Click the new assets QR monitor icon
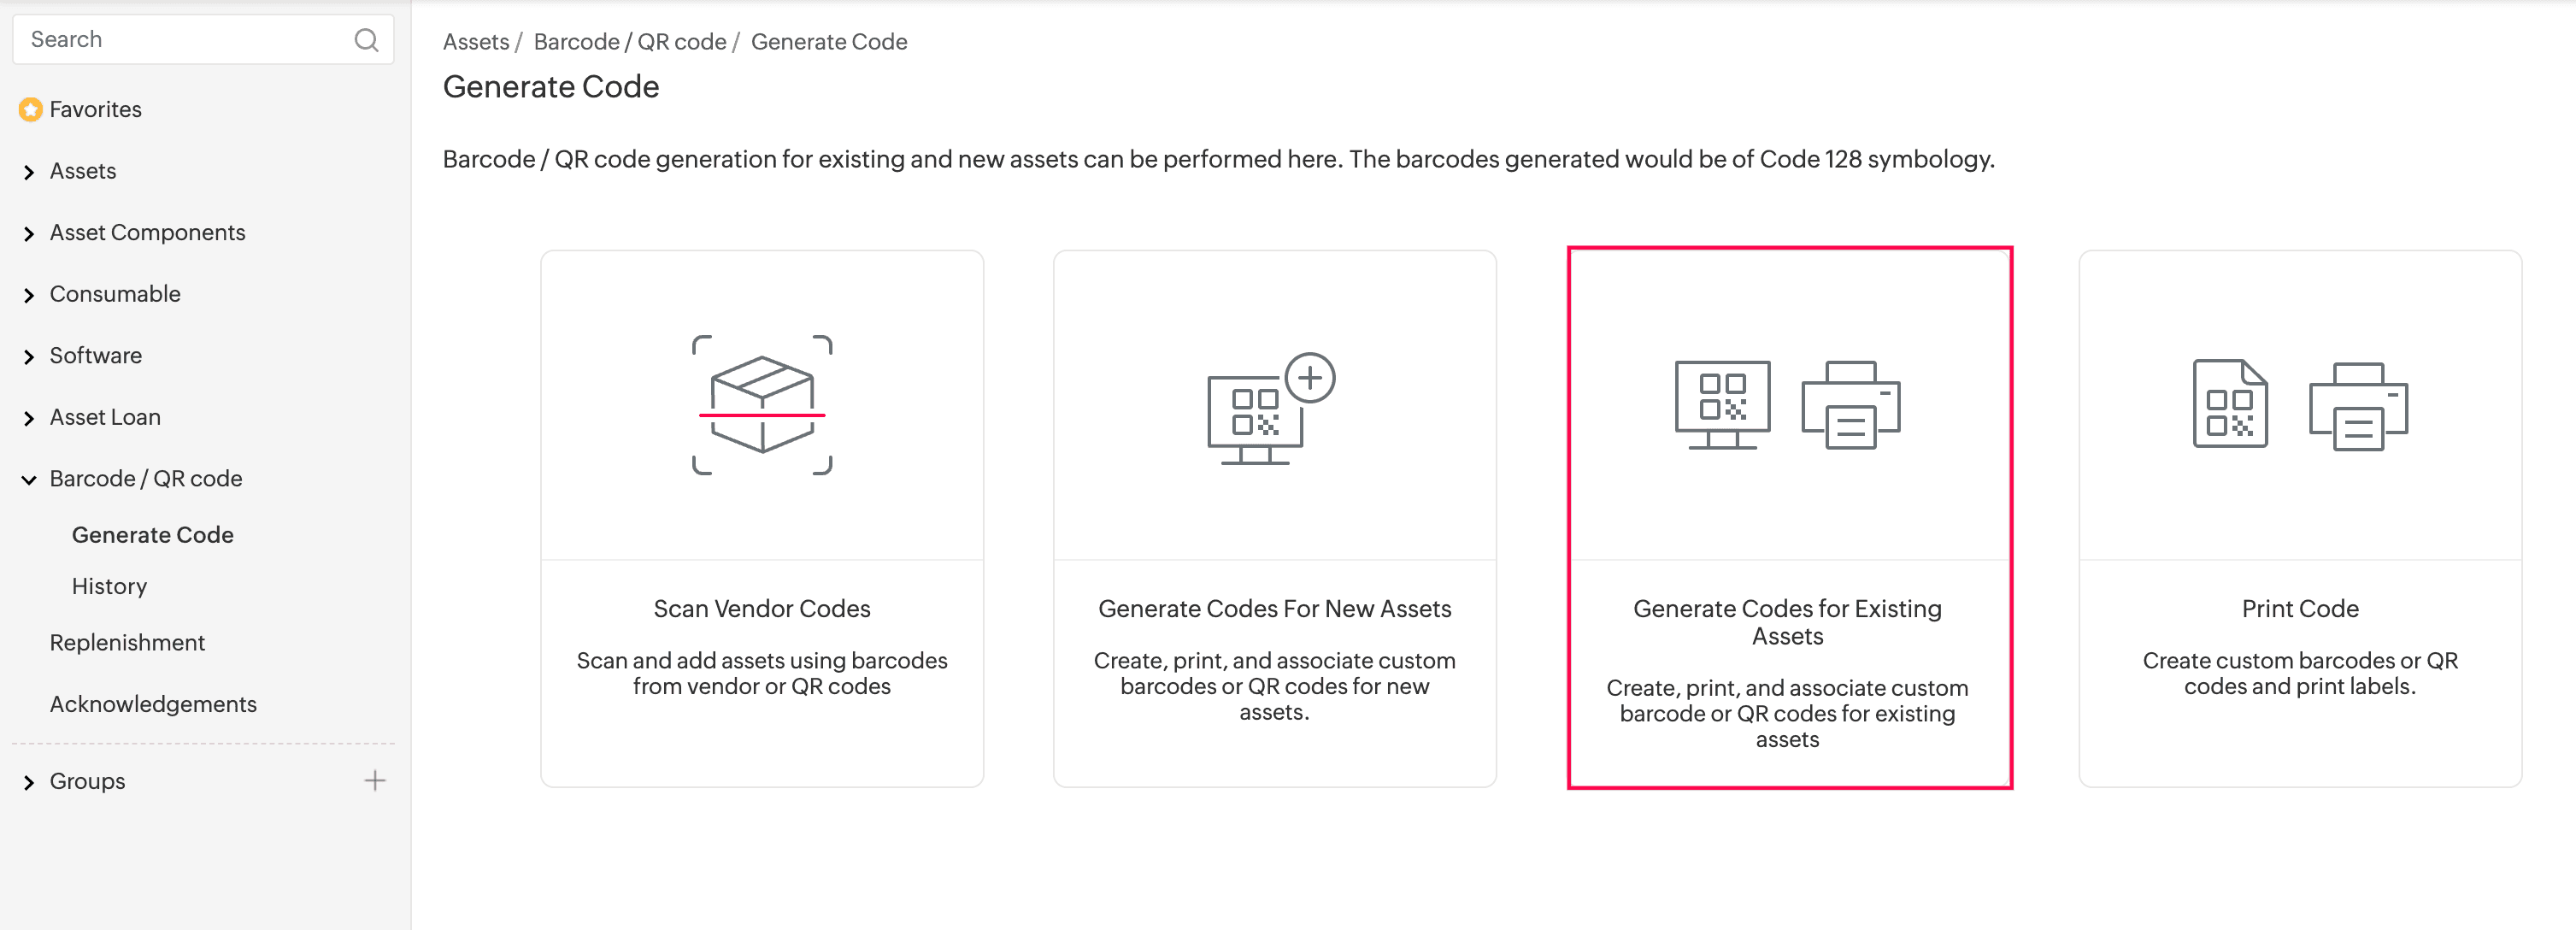The image size is (2576, 930). click(x=1256, y=418)
